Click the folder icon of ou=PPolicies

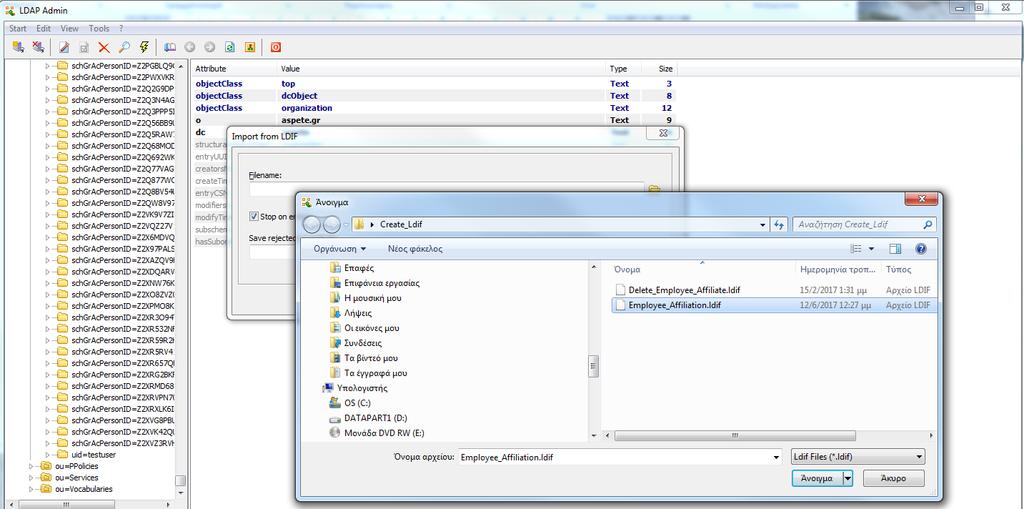46,466
